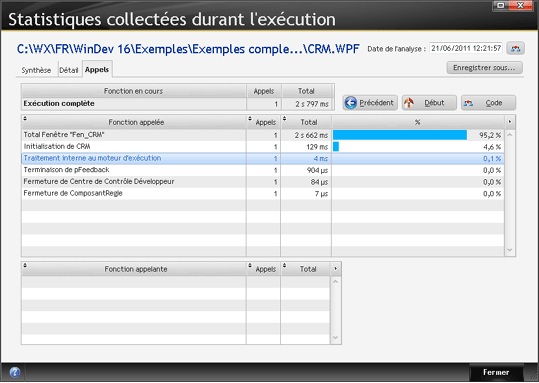Screen dimensions: 539x383
Task: Select row Fermeture de Centre de Contrôle Développeur
Action: (263, 182)
